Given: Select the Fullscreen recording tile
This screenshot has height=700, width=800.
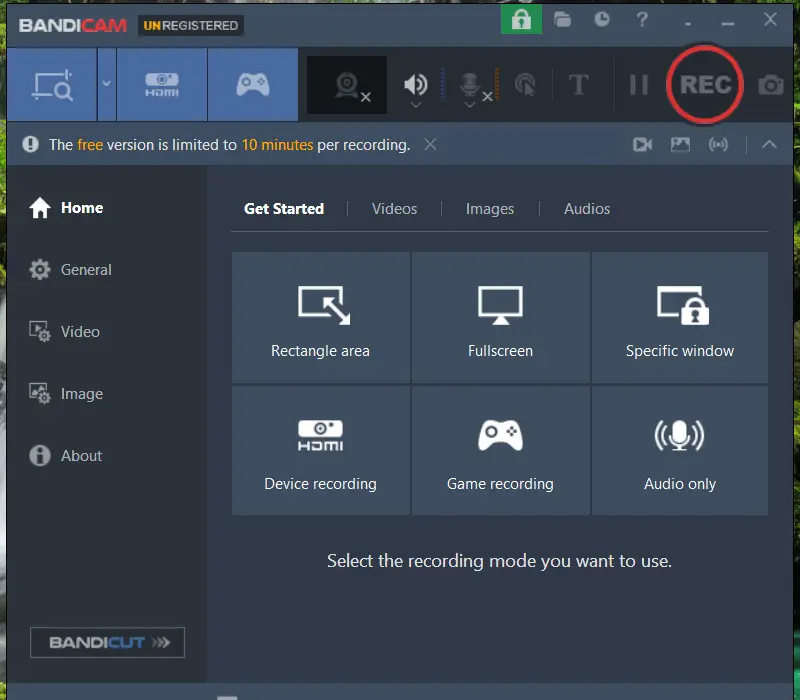Looking at the screenshot, I should (x=500, y=317).
